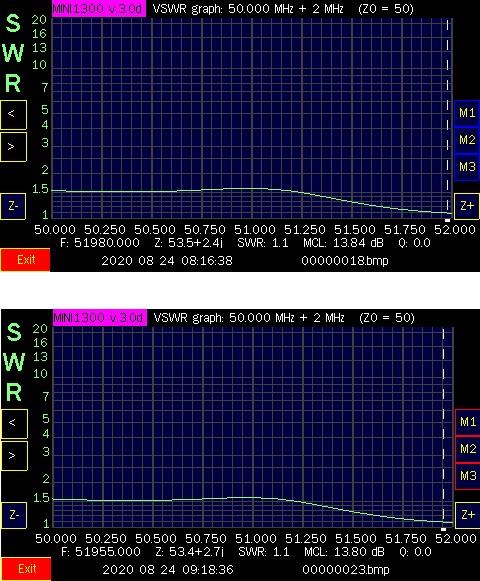Tap the Z- zoom-out button in lower graph
Screen dimensions: 480x581
14,515
